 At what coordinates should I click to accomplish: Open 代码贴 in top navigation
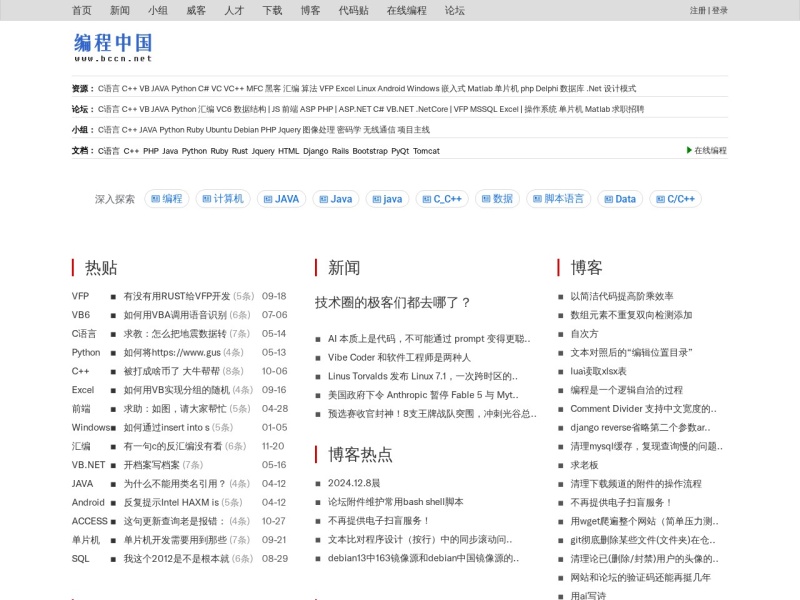(354, 10)
